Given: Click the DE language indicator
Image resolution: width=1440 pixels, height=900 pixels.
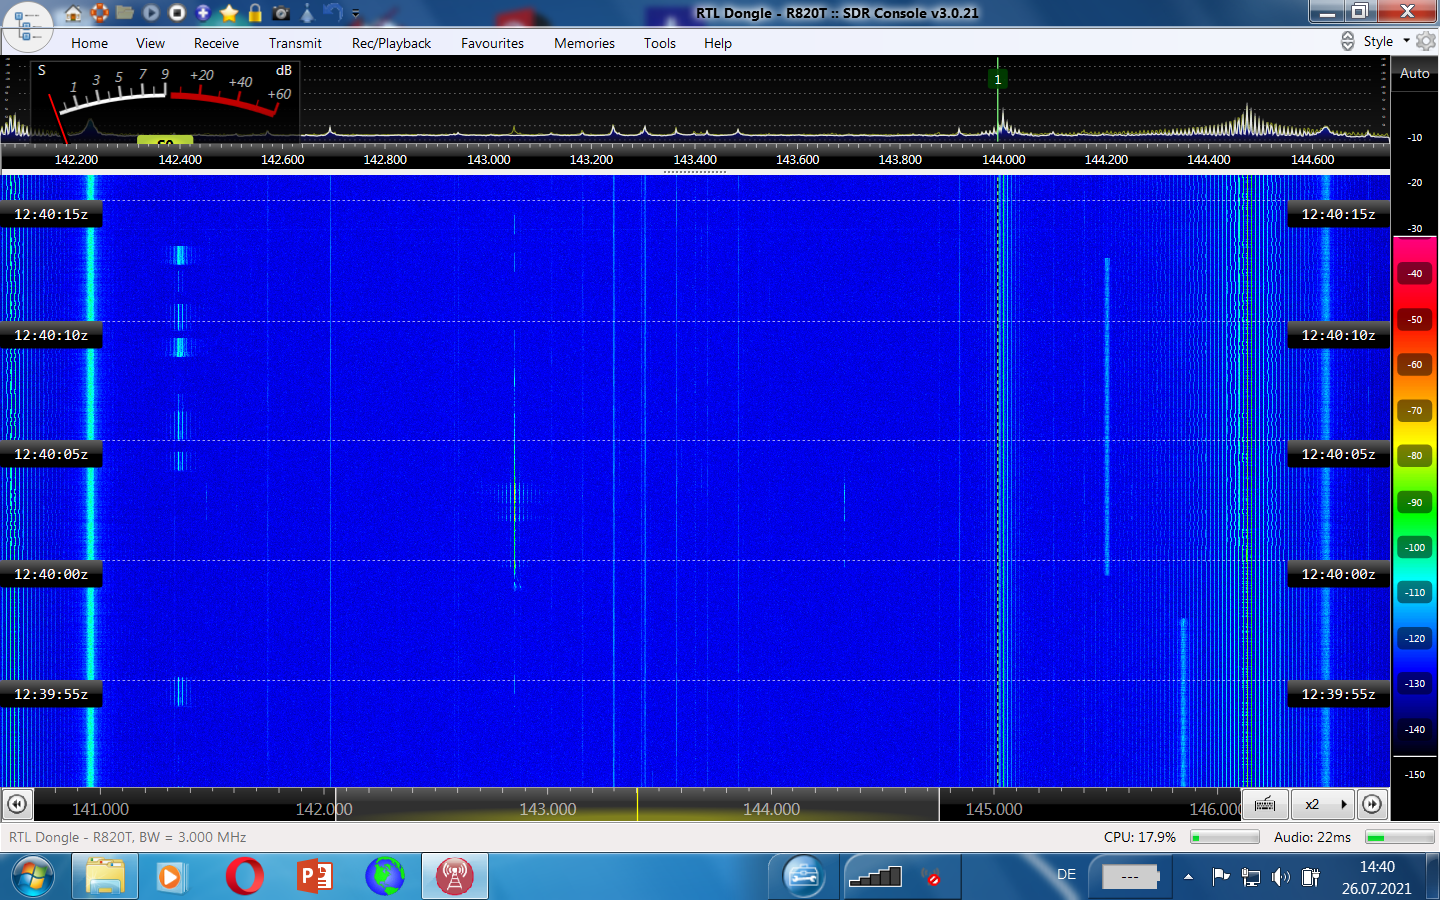Looking at the screenshot, I should pos(1067,874).
